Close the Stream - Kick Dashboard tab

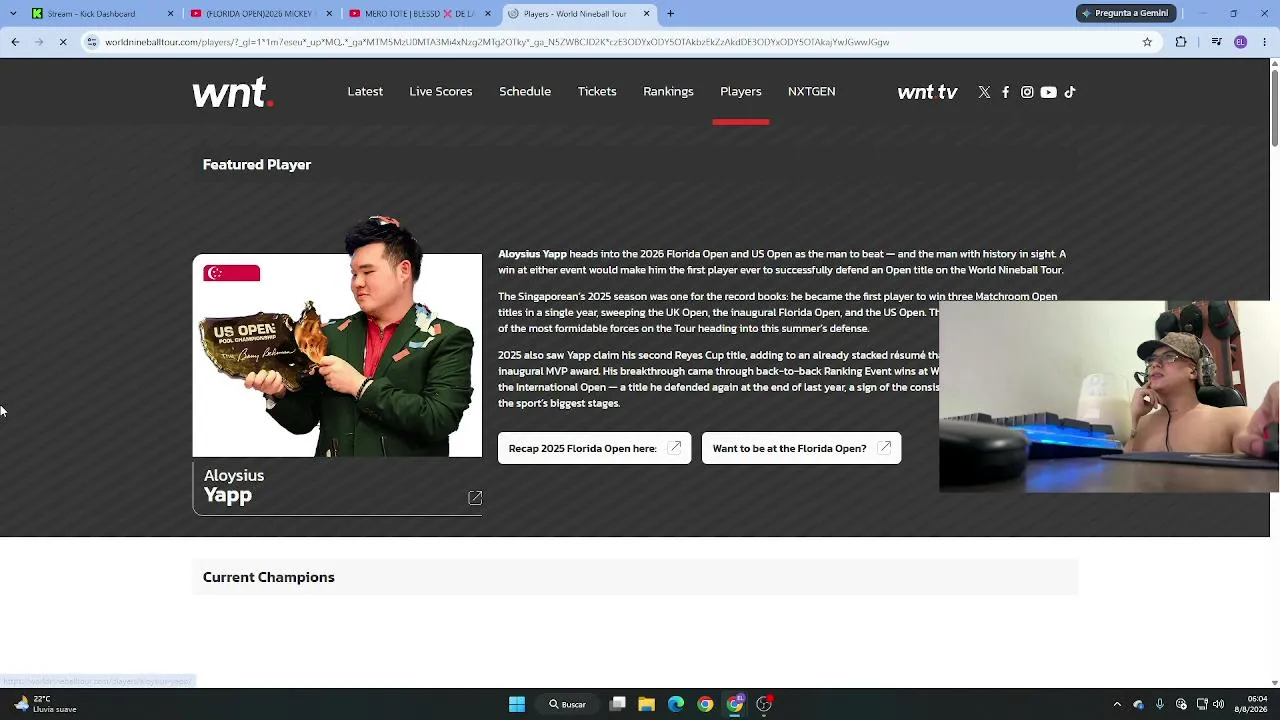170,13
